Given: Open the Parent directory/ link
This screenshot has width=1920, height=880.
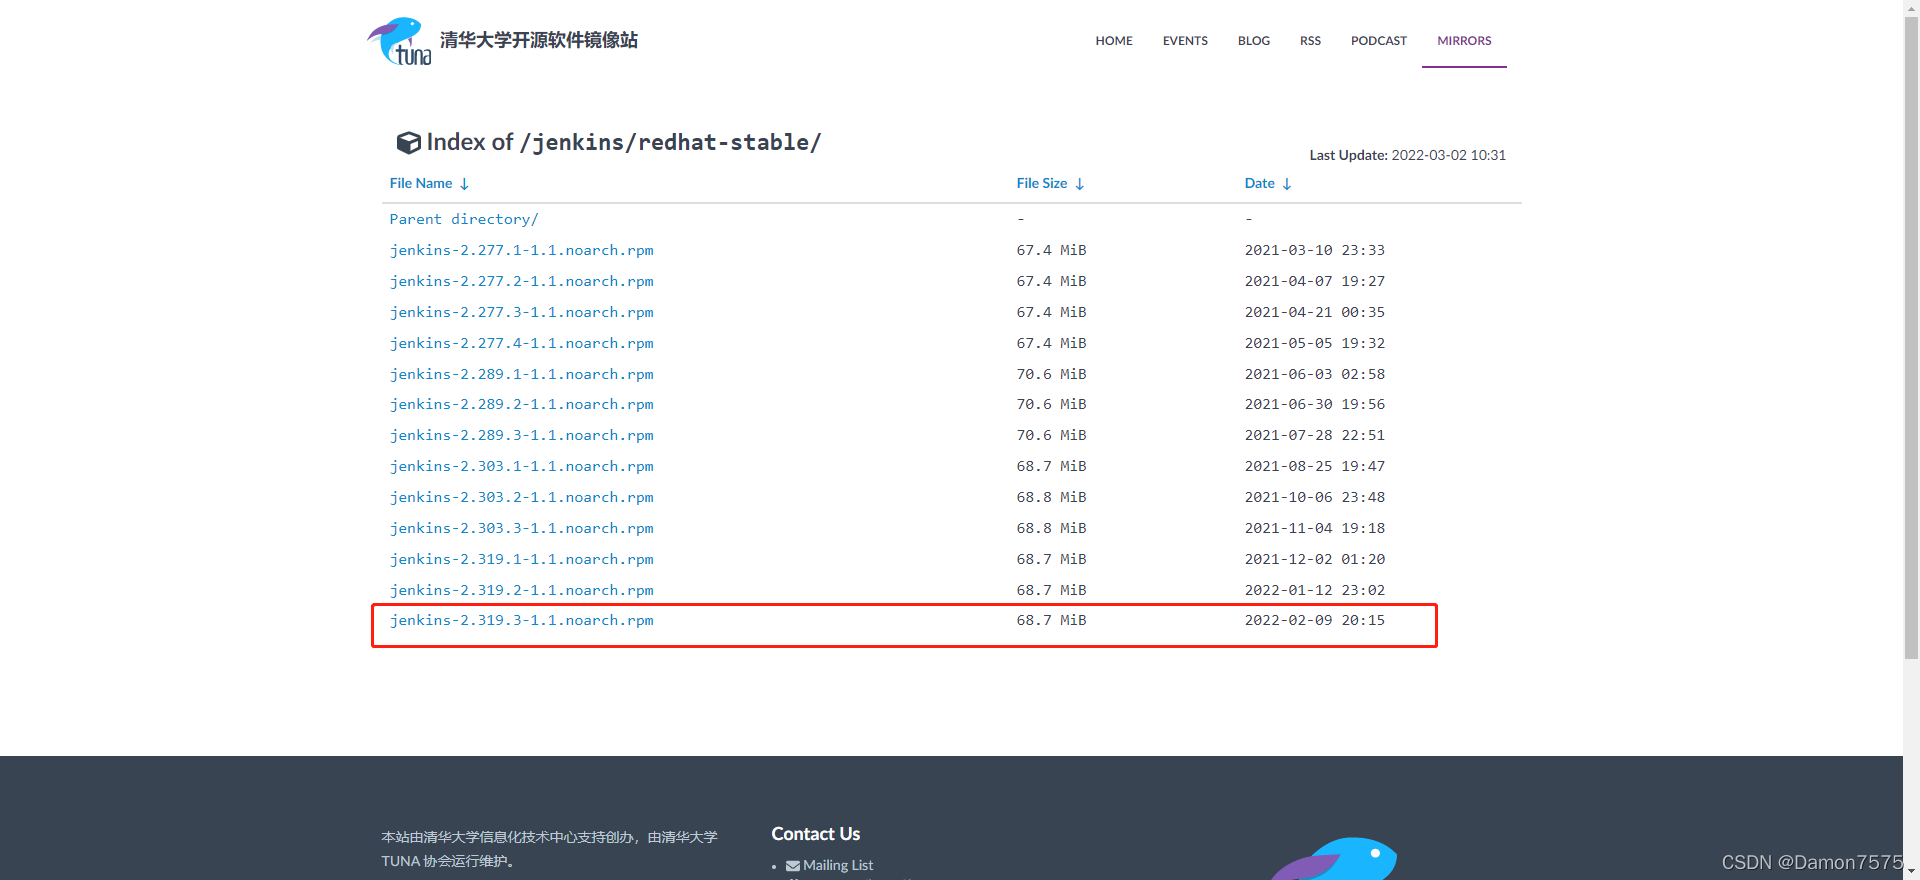Looking at the screenshot, I should (x=464, y=219).
